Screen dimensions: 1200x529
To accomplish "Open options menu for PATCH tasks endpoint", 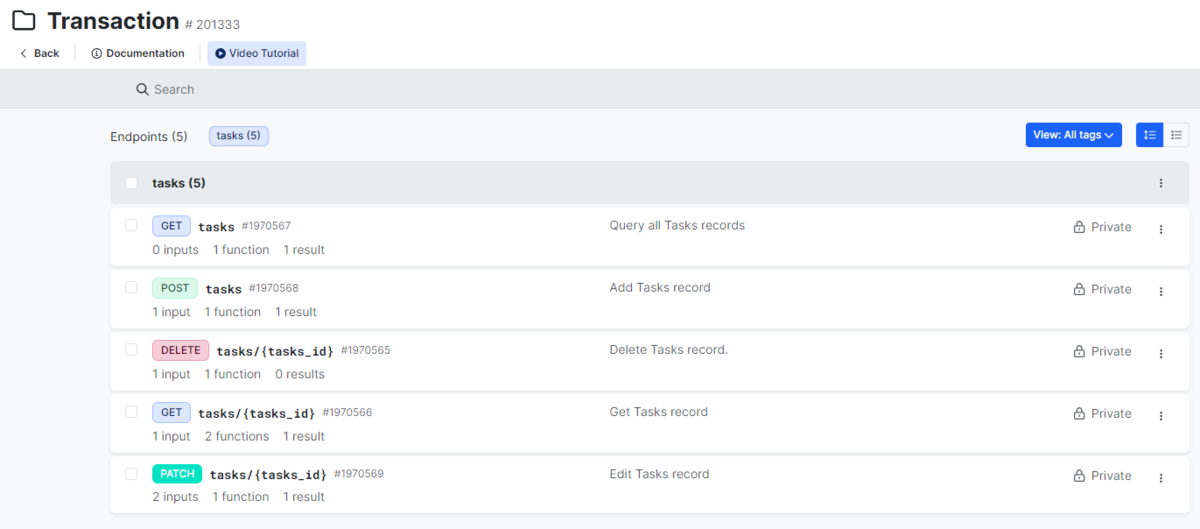I will tap(1160, 477).
